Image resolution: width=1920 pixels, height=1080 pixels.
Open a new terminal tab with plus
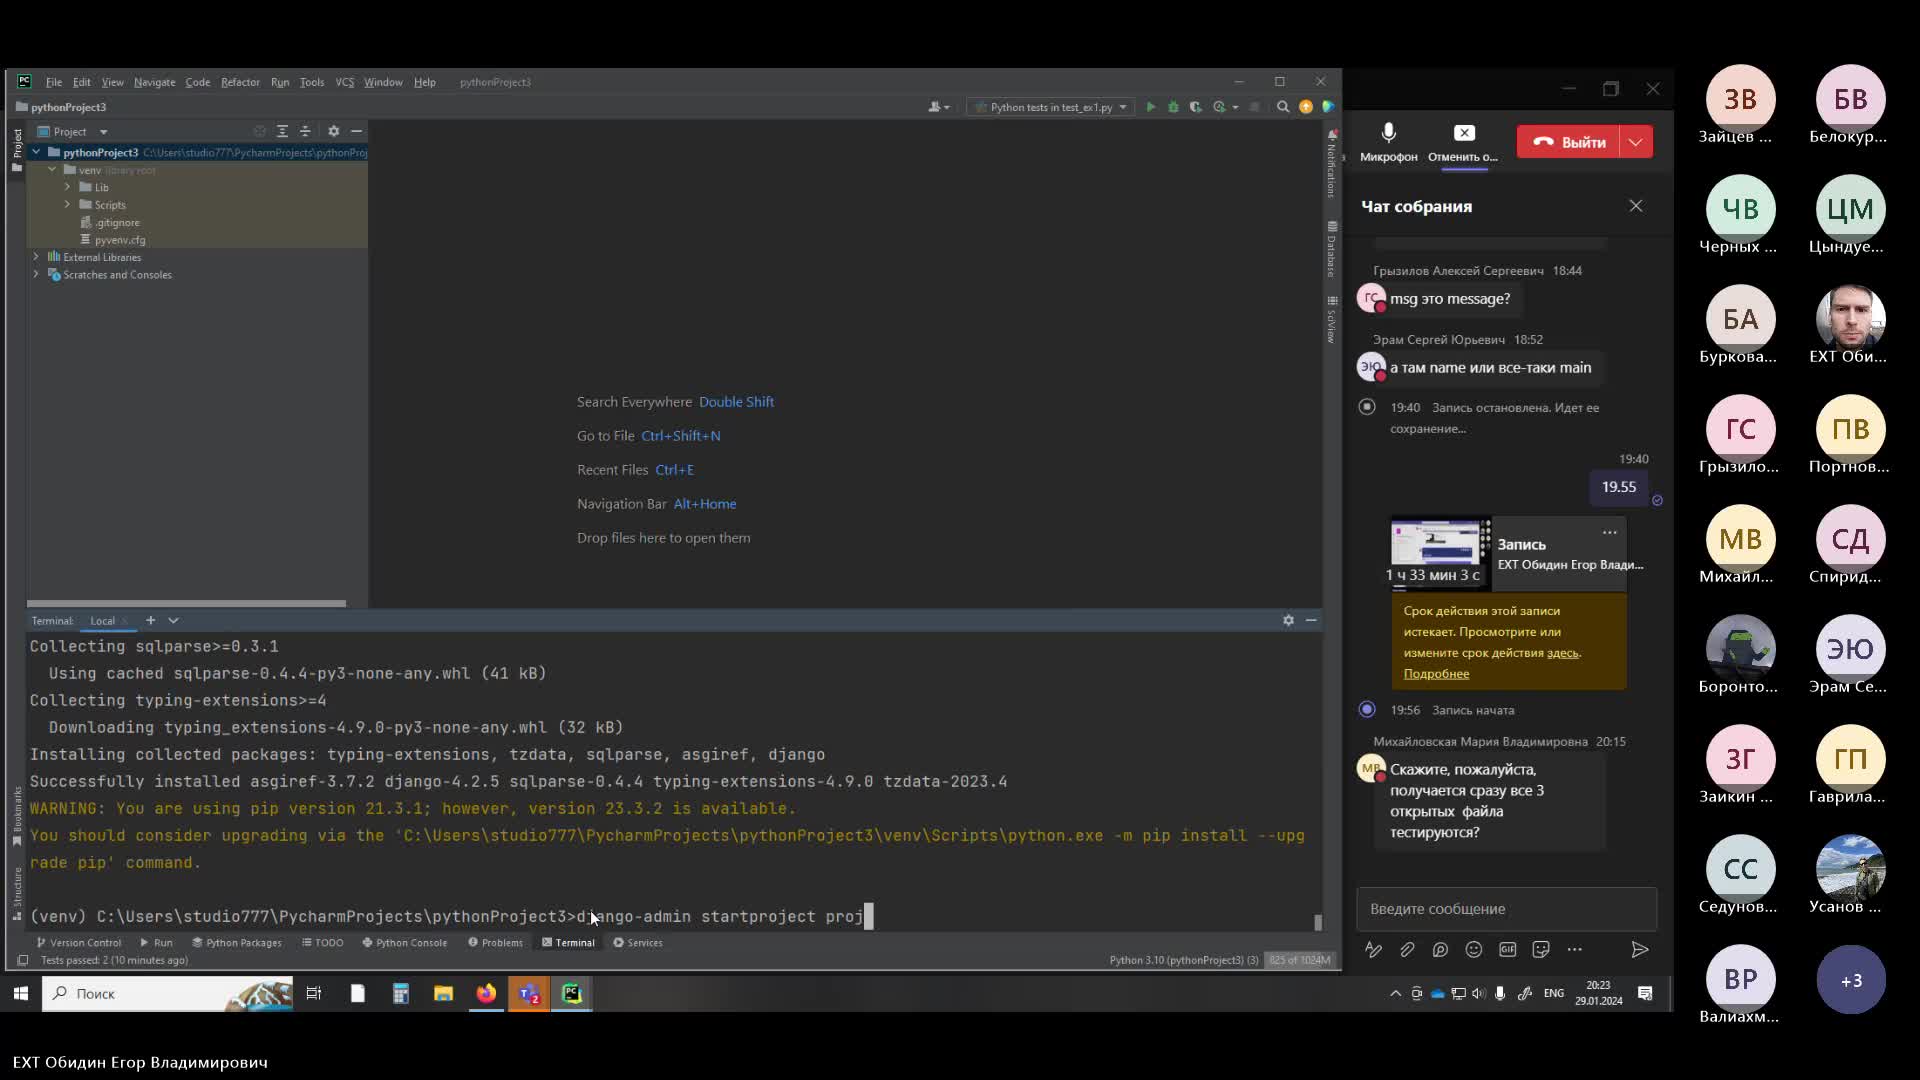pos(150,620)
